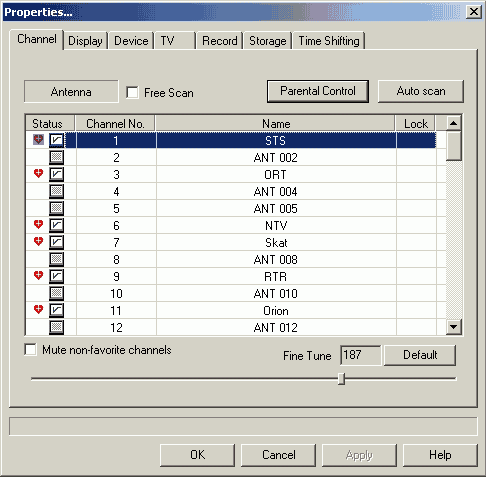Click channel number 10 cell
The width and height of the screenshot is (486, 477).
point(116,293)
